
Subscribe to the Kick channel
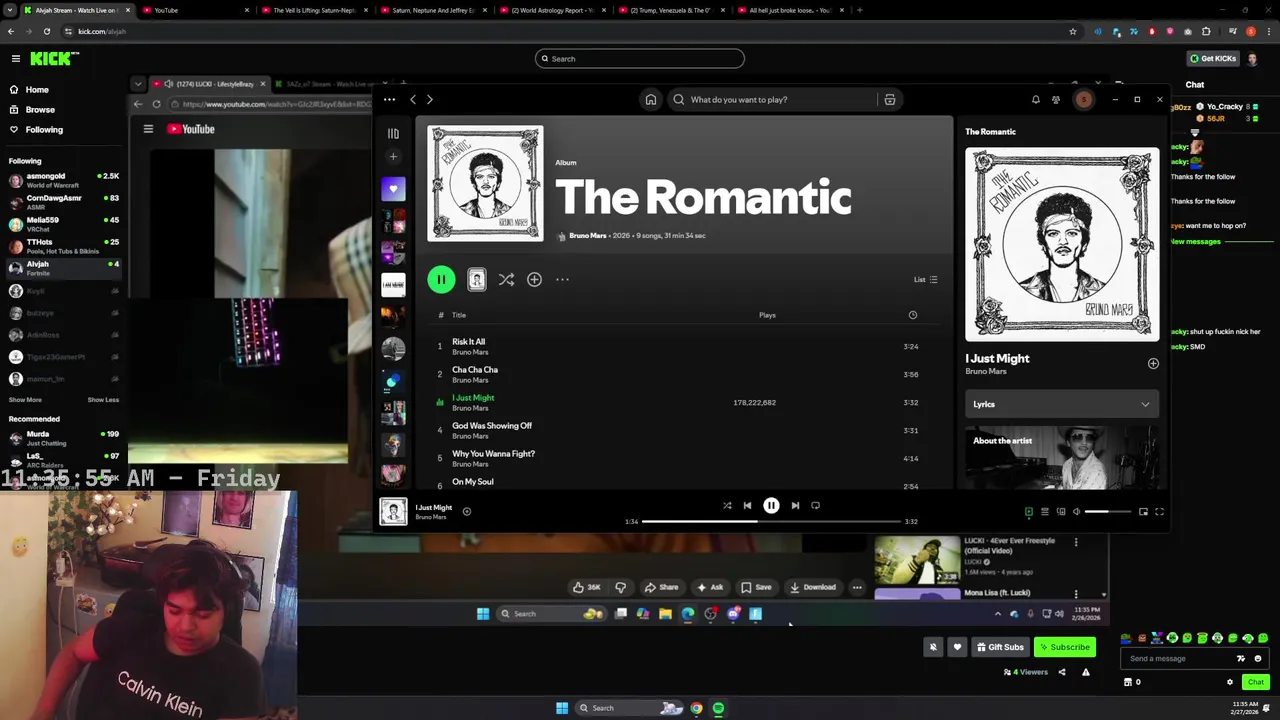click(1064, 647)
